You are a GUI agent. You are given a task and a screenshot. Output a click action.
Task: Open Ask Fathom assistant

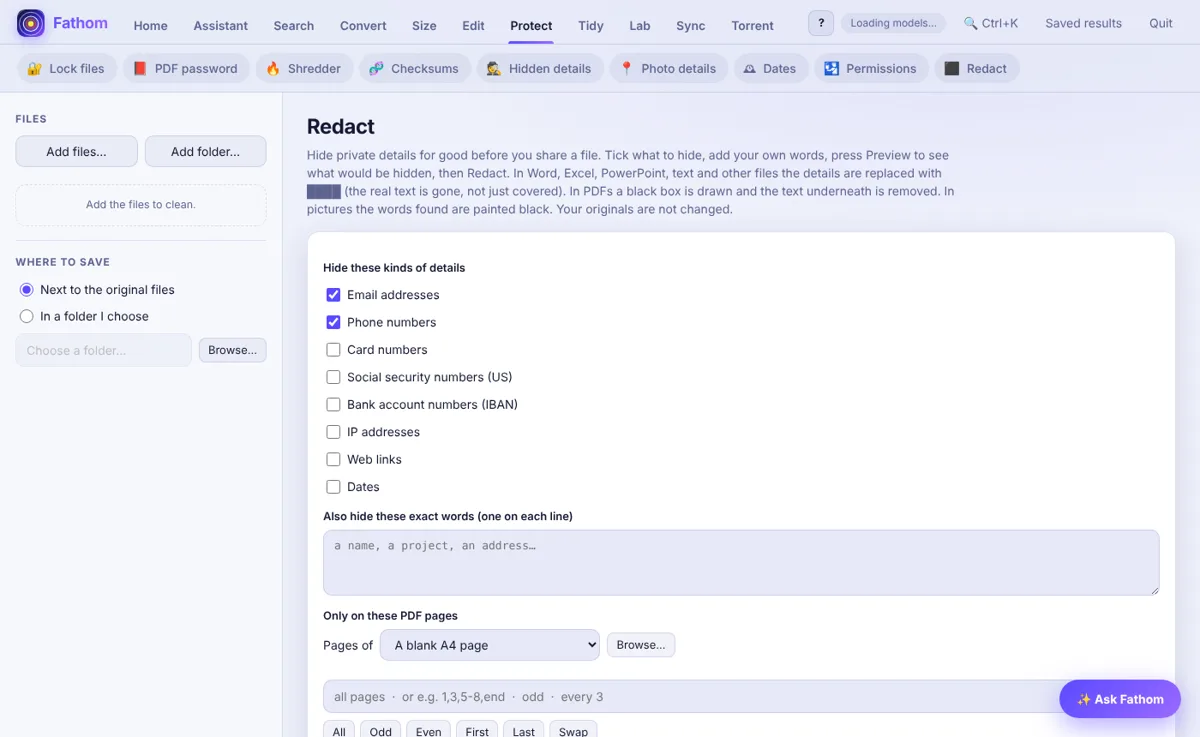pyautogui.click(x=1120, y=699)
